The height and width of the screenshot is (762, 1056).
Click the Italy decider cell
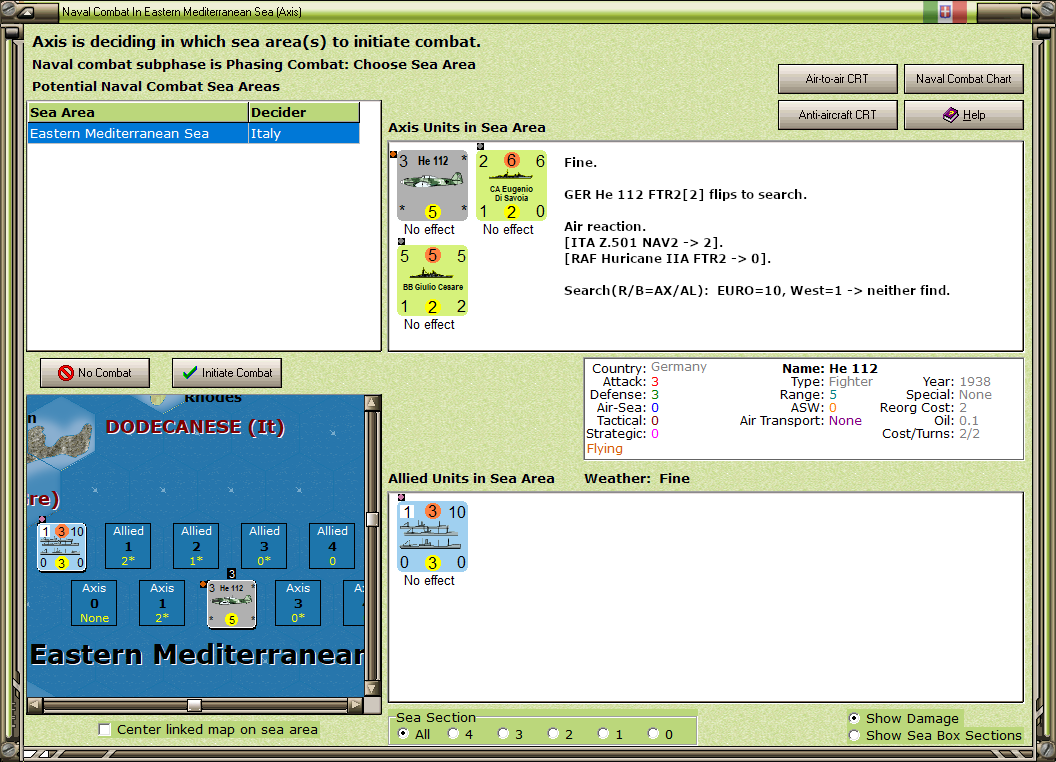coord(304,133)
